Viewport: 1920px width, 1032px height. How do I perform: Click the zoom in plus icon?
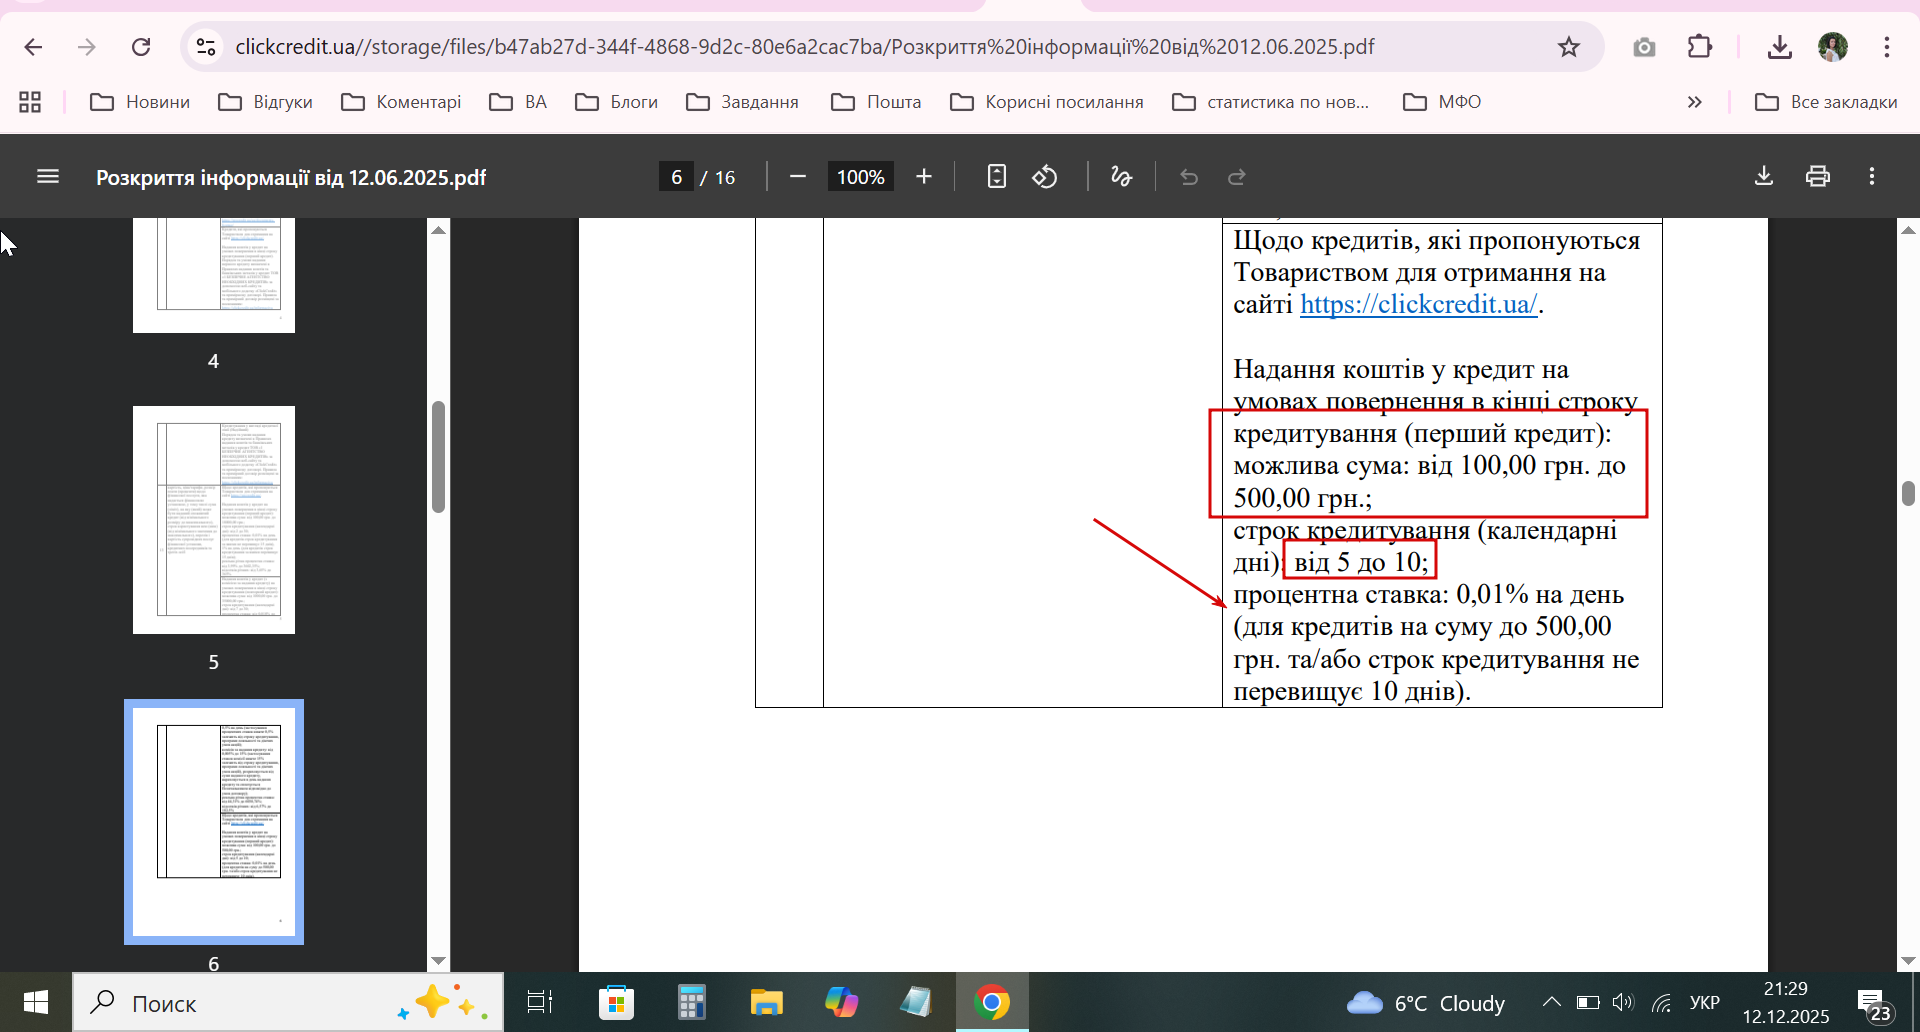(x=924, y=177)
